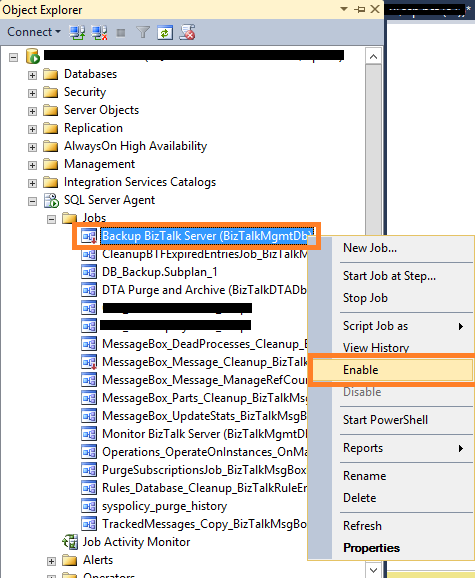Choose Start Job at Step...
This screenshot has width=475, height=578.
[x=391, y=276]
